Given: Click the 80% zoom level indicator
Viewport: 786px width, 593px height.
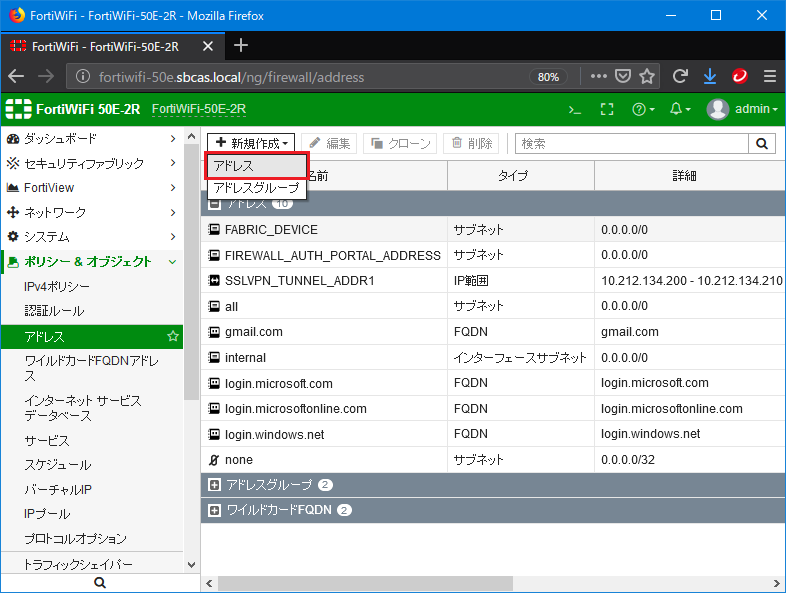Looking at the screenshot, I should pos(548,77).
